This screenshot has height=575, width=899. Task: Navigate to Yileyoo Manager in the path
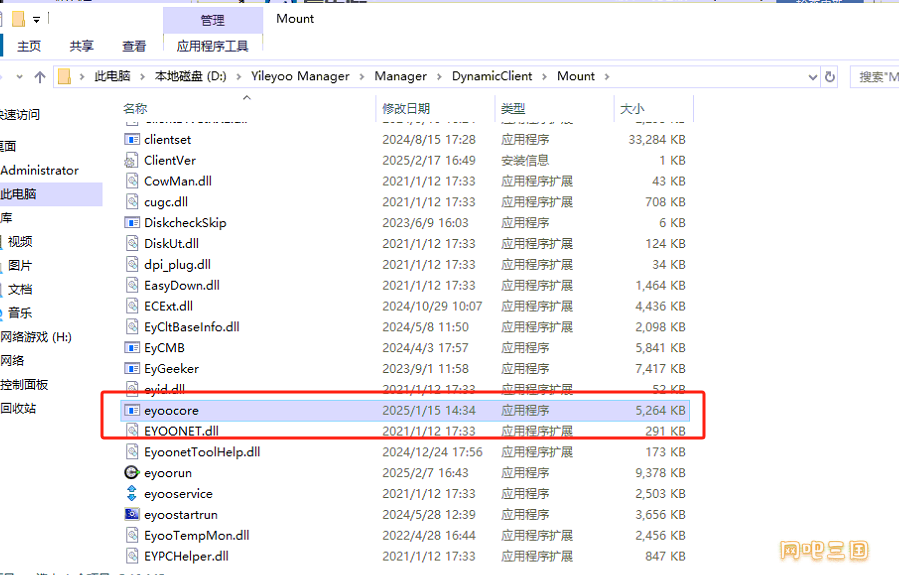pyautogui.click(x=300, y=76)
